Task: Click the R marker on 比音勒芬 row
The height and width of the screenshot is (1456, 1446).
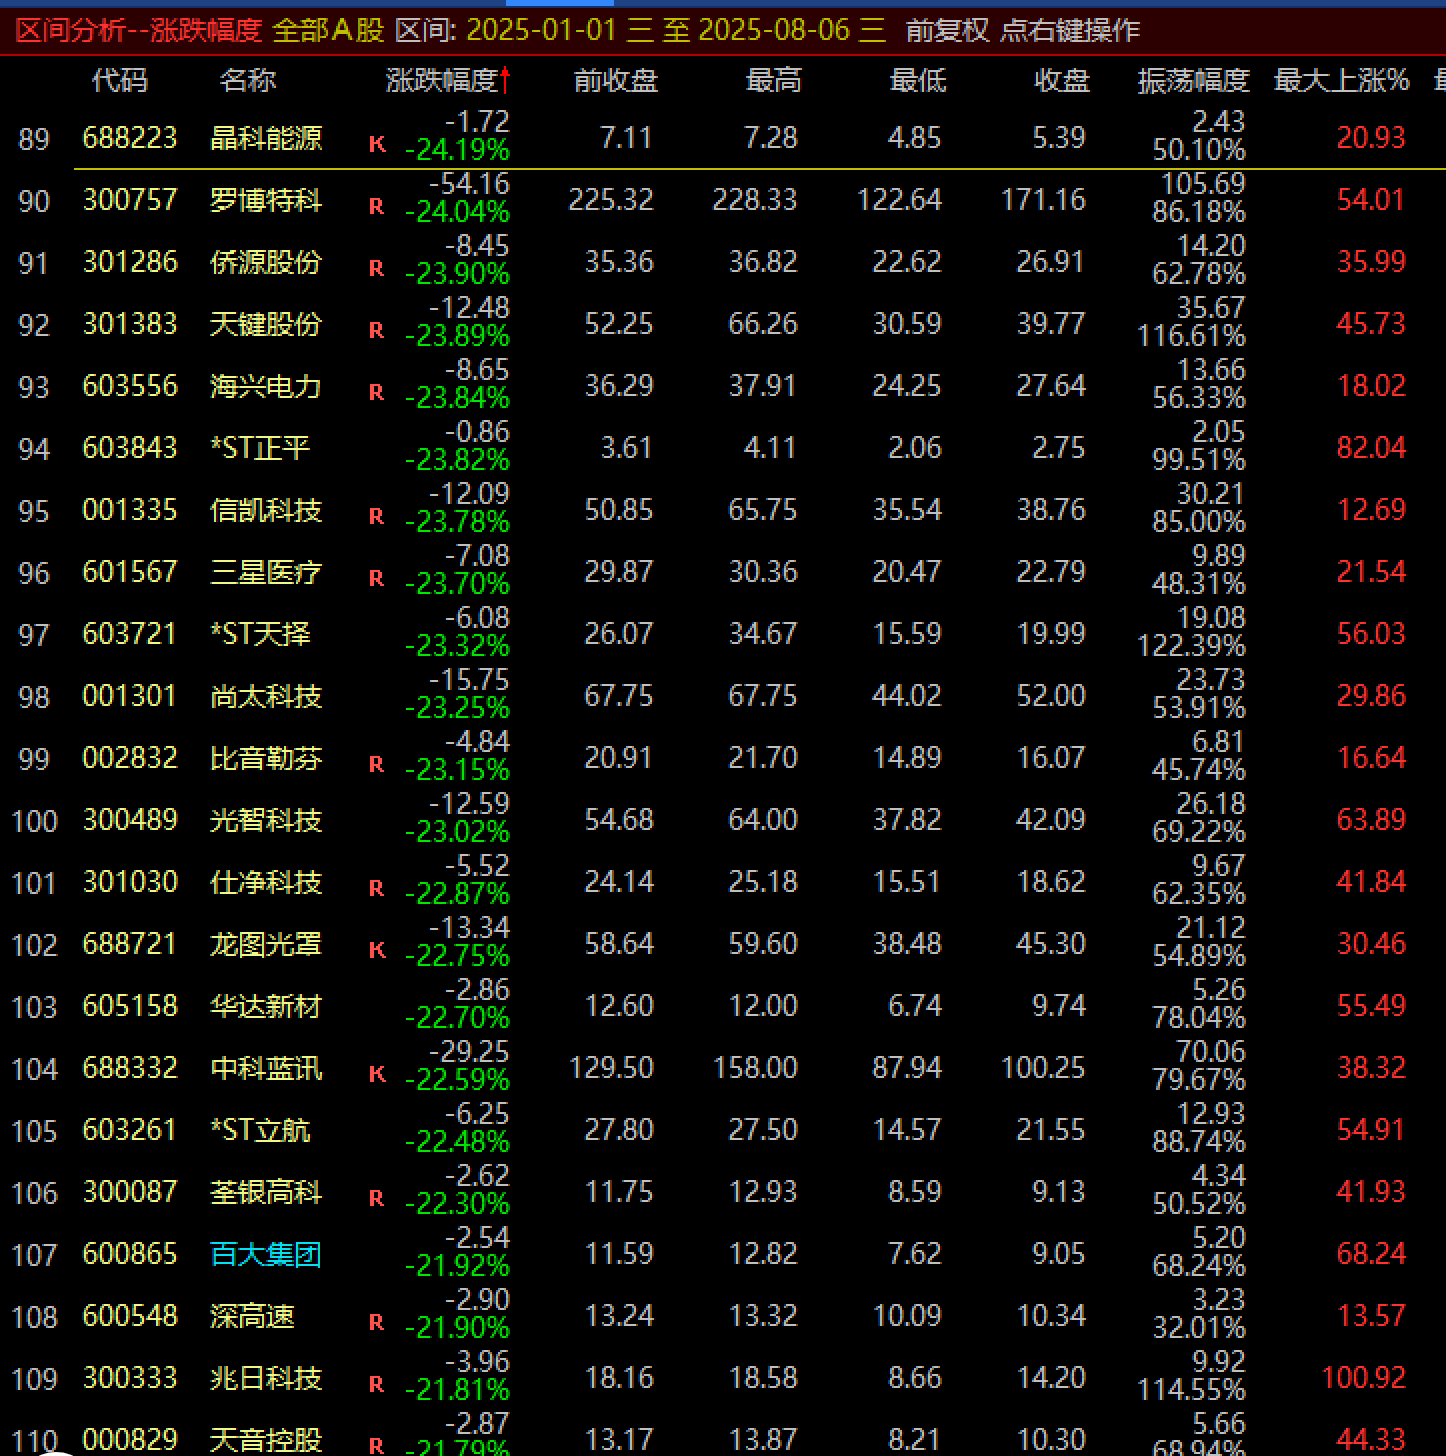Action: click(377, 764)
